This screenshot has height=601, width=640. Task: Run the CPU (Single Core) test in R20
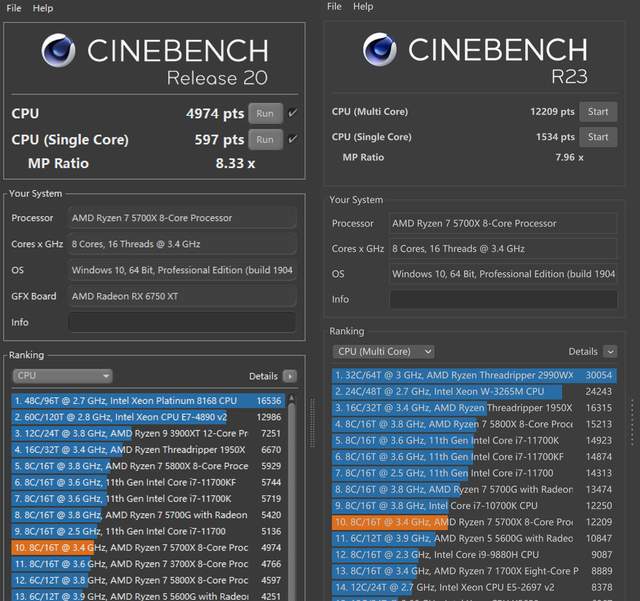point(265,140)
